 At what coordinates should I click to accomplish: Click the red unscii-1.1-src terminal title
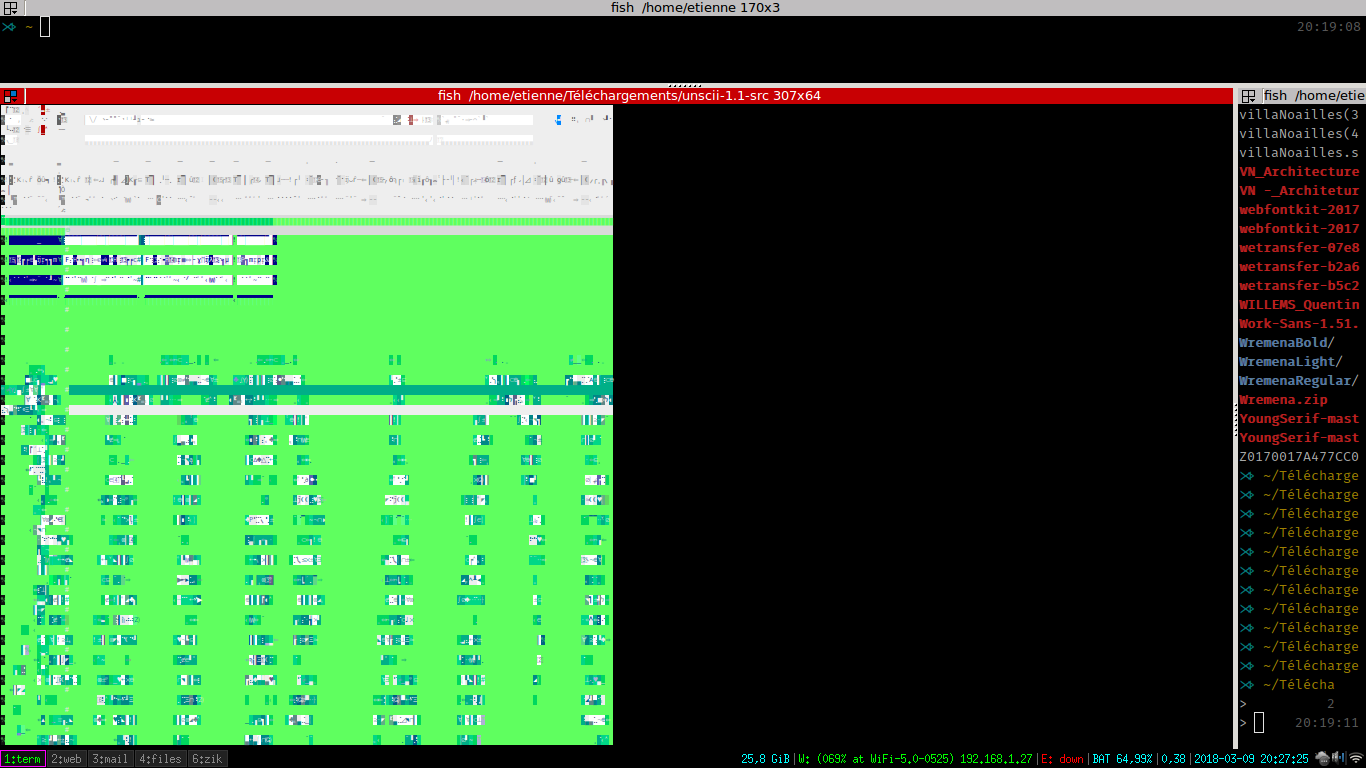[x=629, y=96]
